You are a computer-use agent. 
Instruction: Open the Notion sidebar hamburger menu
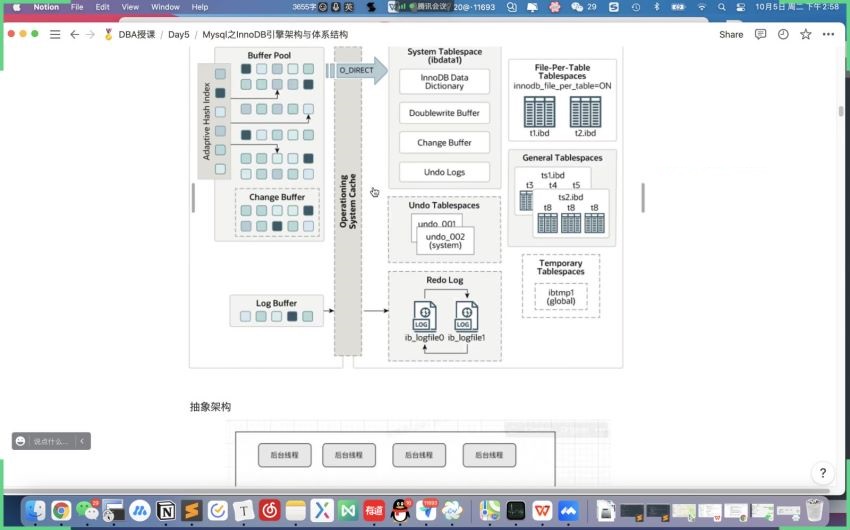55,34
